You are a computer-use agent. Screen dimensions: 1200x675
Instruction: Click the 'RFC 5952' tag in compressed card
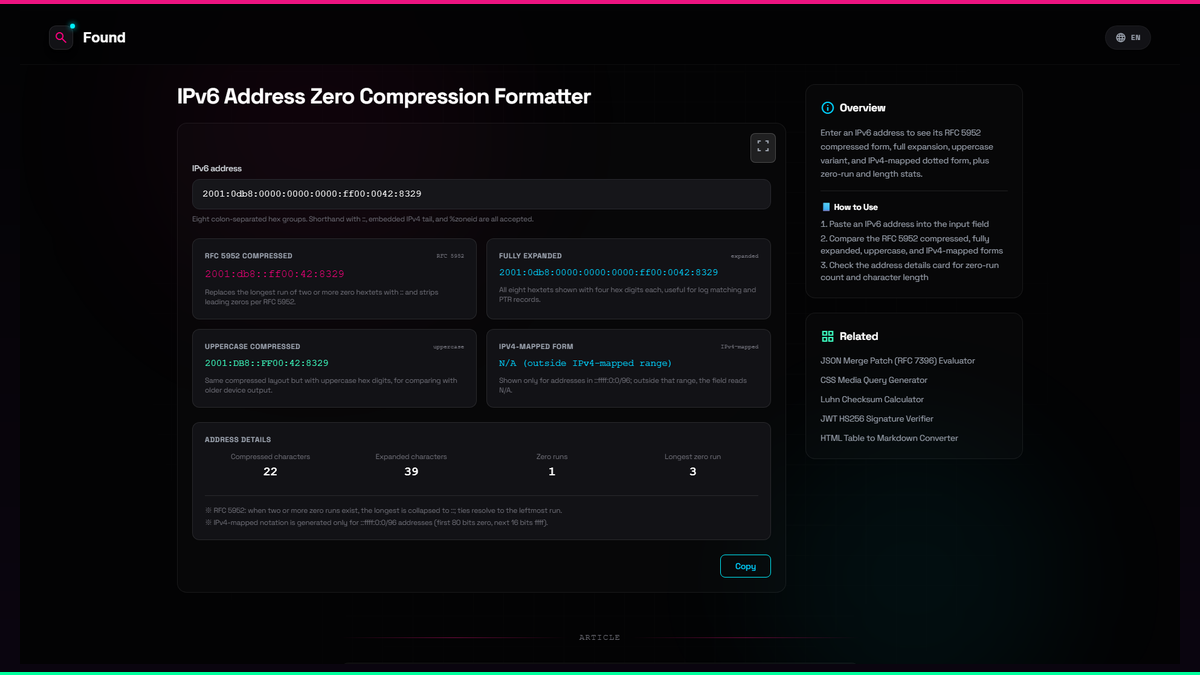tap(450, 256)
